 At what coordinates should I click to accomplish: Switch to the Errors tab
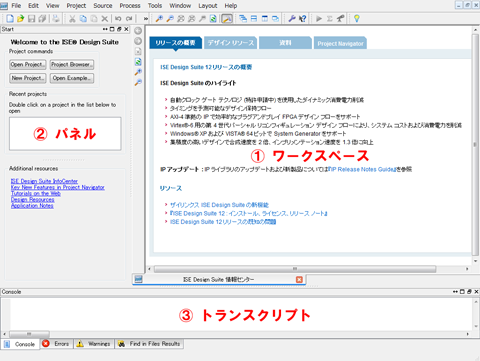click(56, 344)
